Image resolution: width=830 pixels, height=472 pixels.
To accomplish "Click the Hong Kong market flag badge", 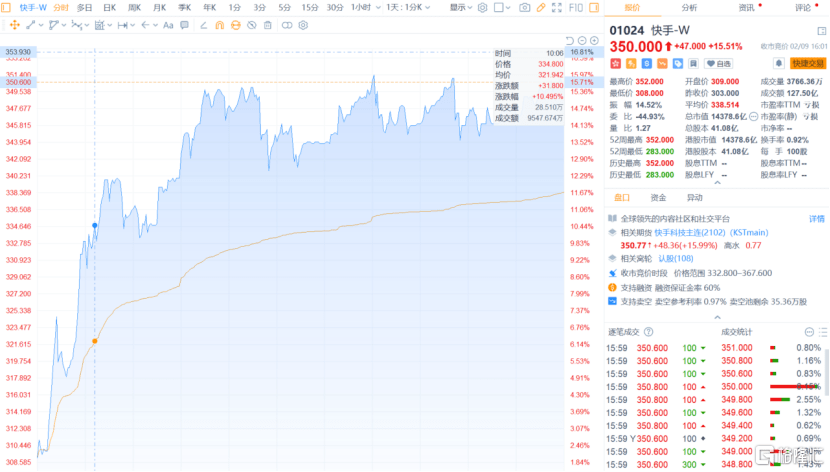I will (x=615, y=63).
